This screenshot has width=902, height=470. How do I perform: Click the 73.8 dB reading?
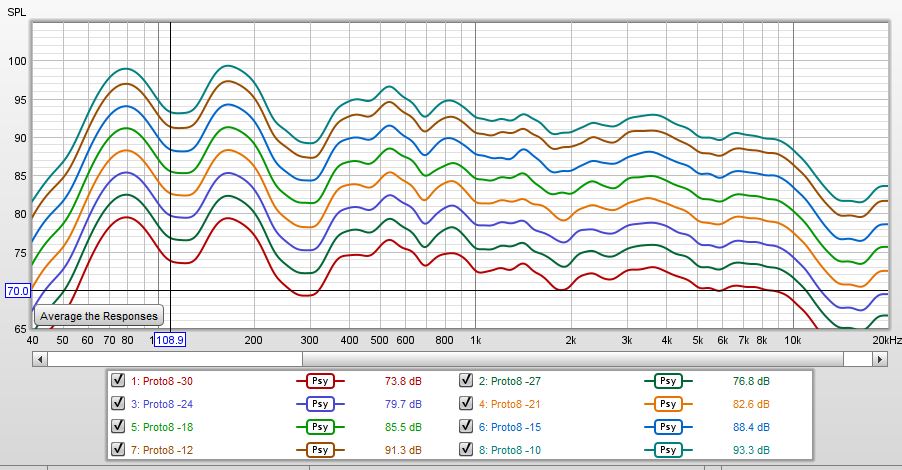coord(403,381)
